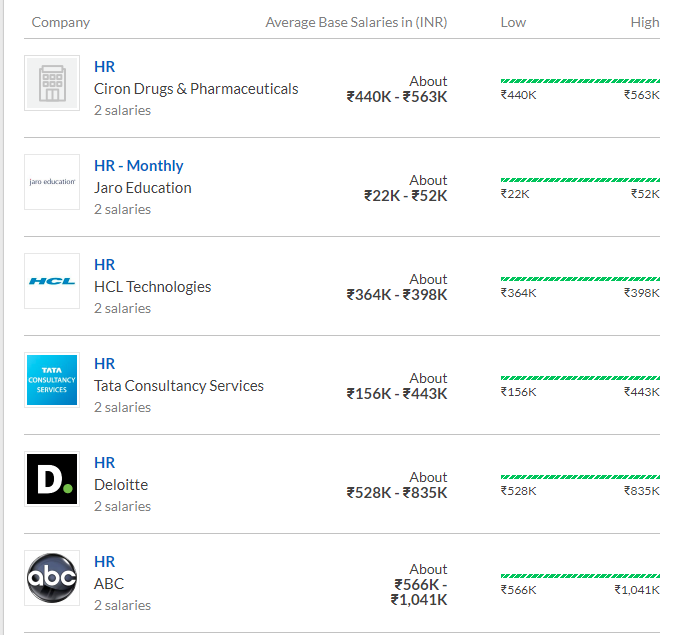Open HR link above ABC
This screenshot has width=678, height=635.
point(105,562)
